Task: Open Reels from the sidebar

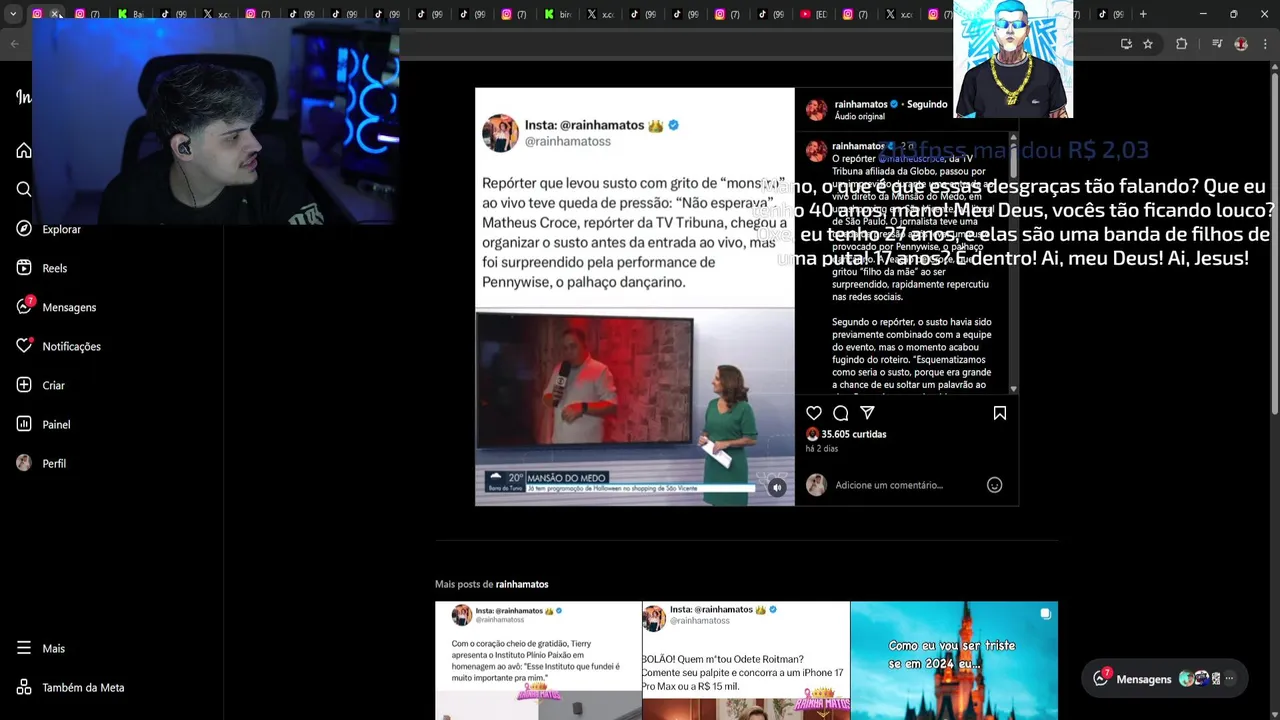Action: tap(42, 268)
